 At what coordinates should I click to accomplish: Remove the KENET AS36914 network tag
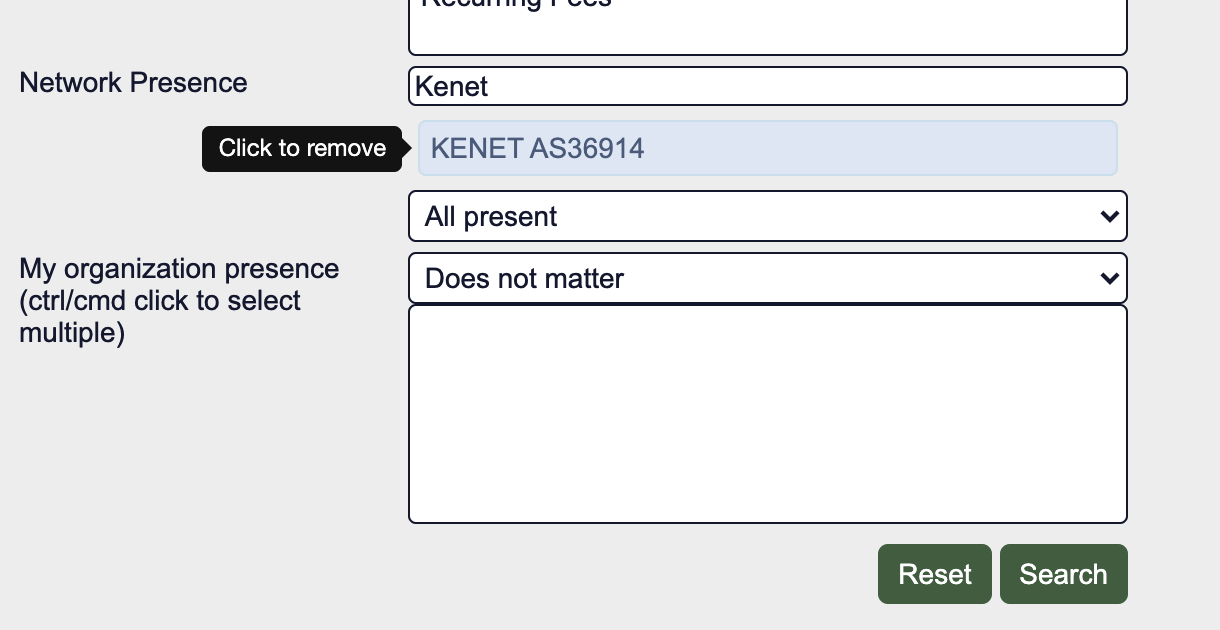767,148
